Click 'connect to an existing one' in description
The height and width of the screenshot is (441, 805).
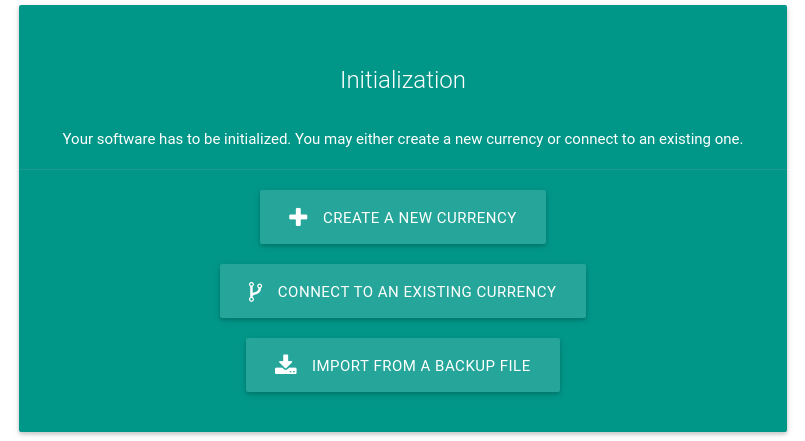tap(654, 139)
